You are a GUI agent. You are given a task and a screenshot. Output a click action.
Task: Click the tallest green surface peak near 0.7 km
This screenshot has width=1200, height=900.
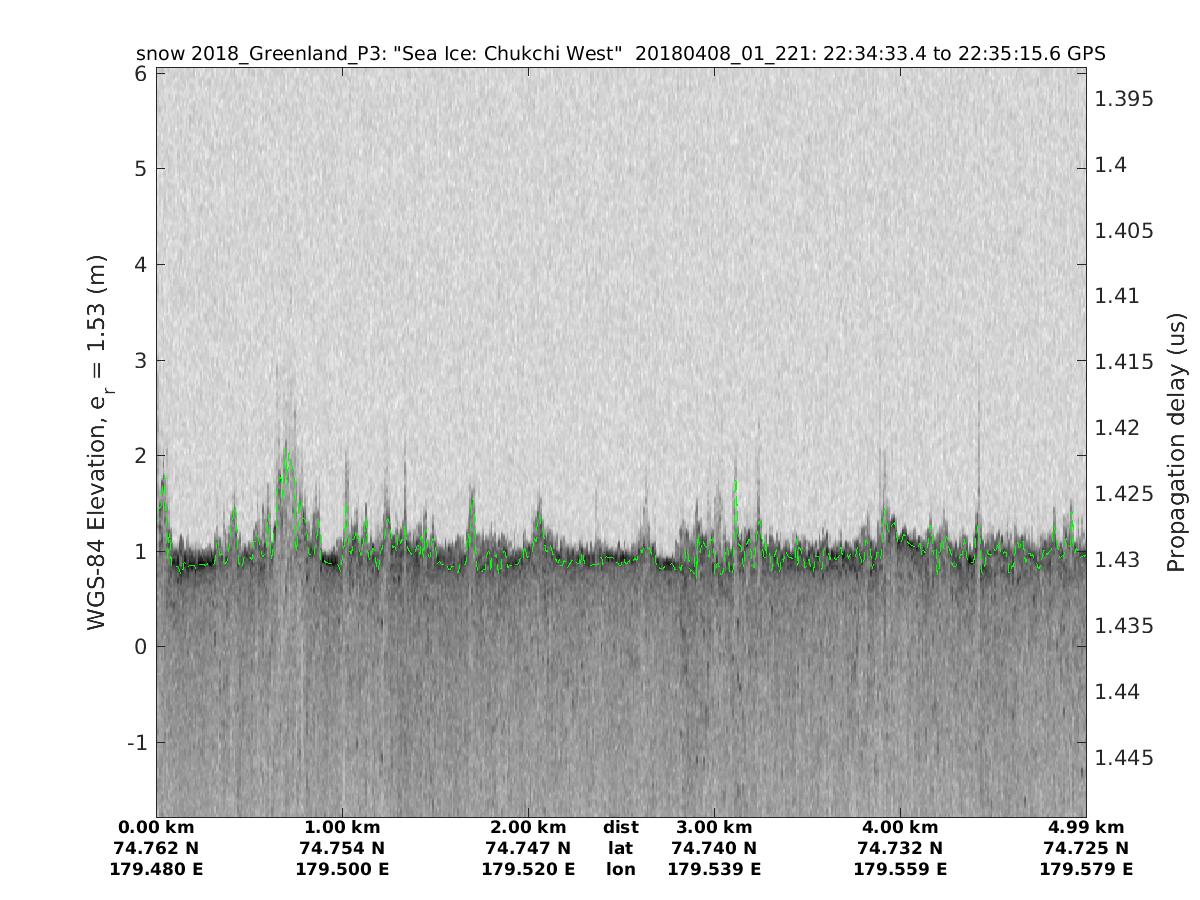pyautogui.click(x=287, y=453)
